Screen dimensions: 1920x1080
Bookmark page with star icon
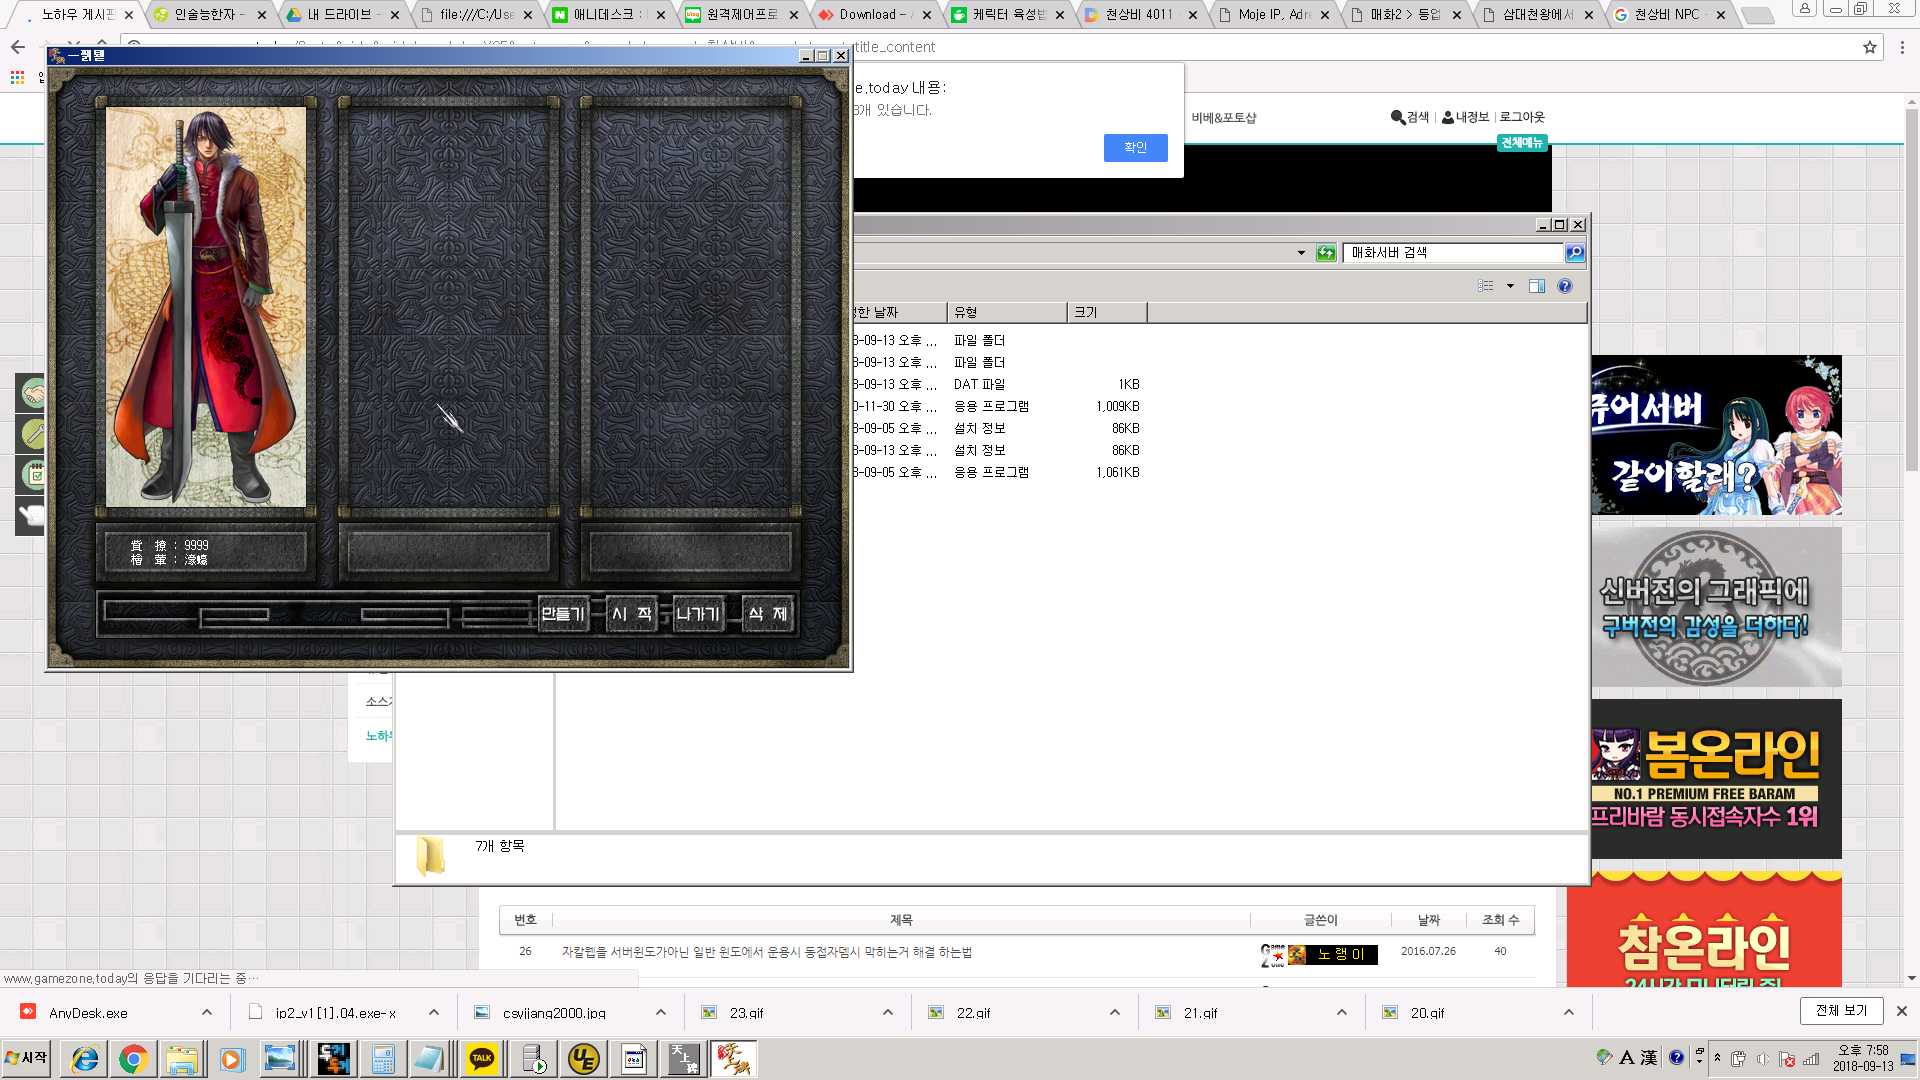1869,47
